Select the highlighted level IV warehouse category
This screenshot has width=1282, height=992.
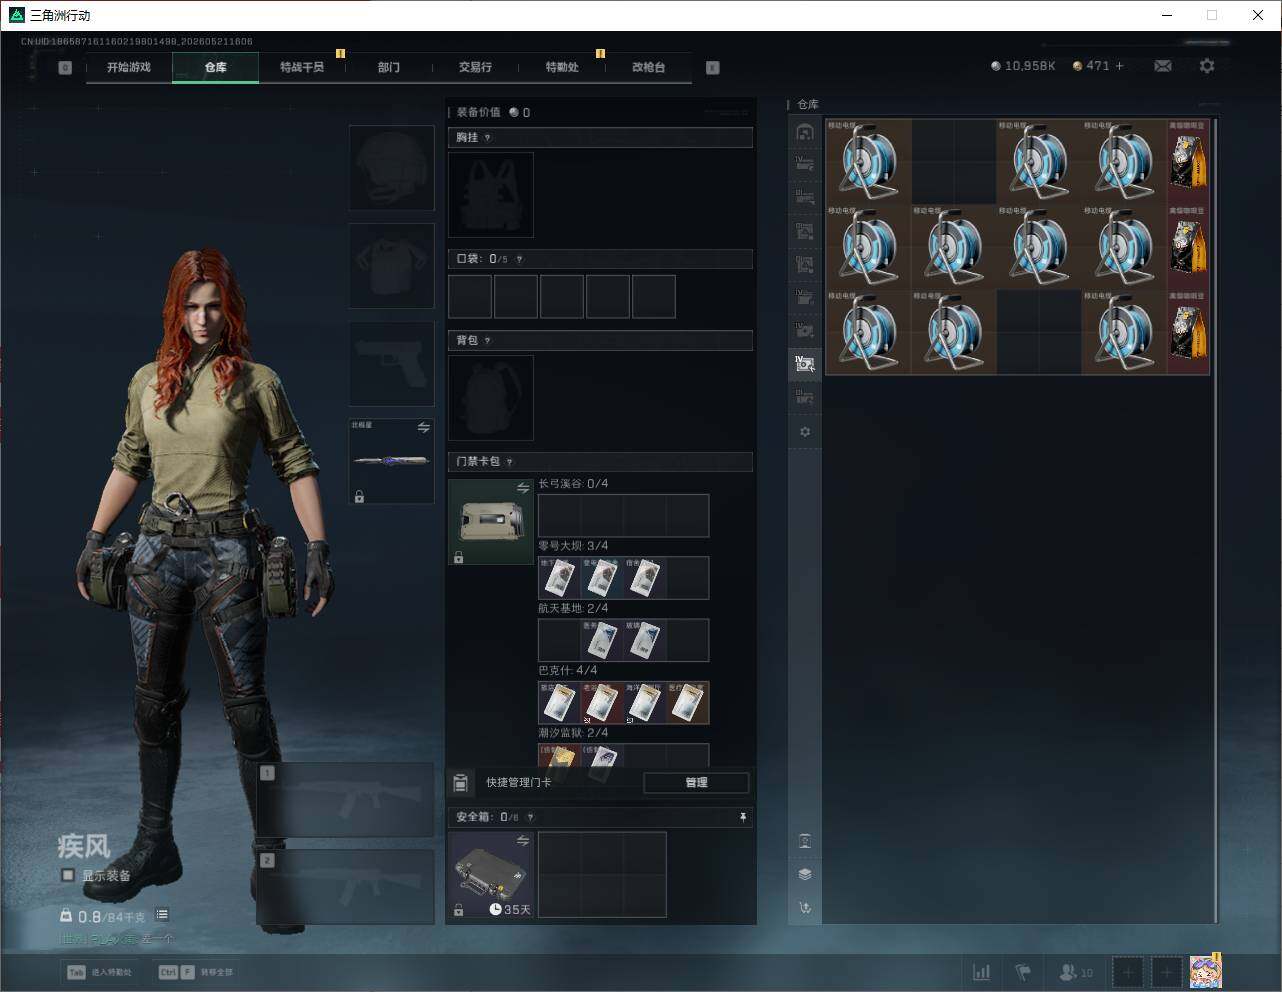[805, 364]
